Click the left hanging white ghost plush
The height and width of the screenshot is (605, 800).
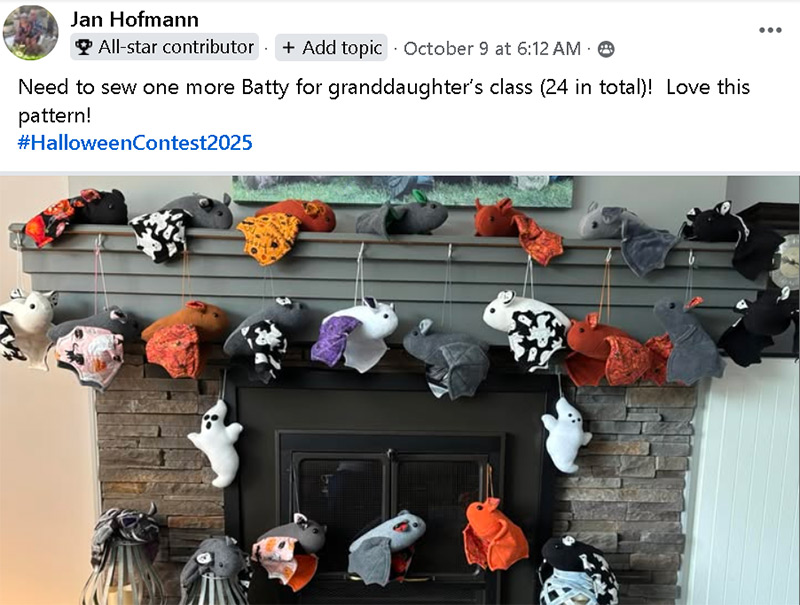click(x=216, y=443)
